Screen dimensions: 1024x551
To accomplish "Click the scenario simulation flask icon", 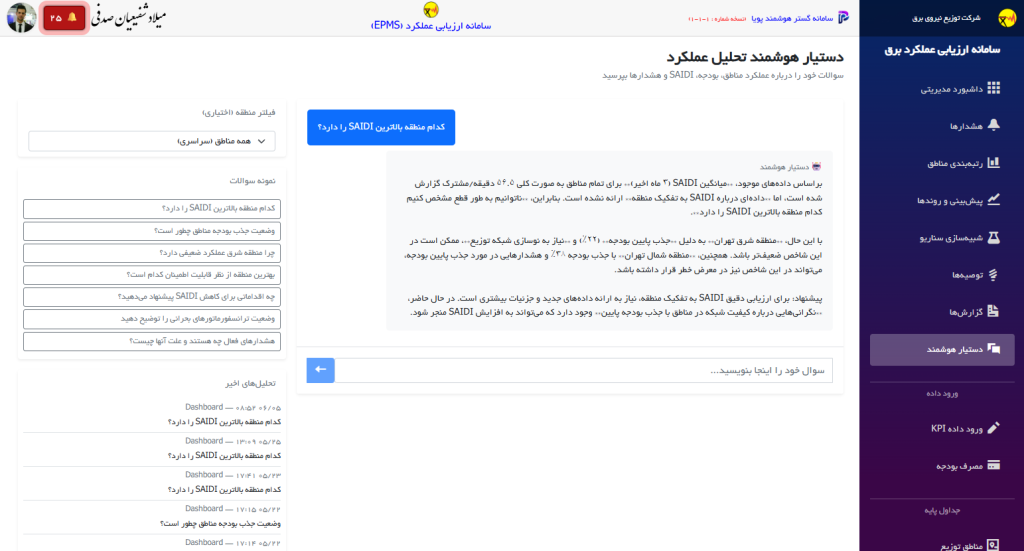I will [993, 238].
